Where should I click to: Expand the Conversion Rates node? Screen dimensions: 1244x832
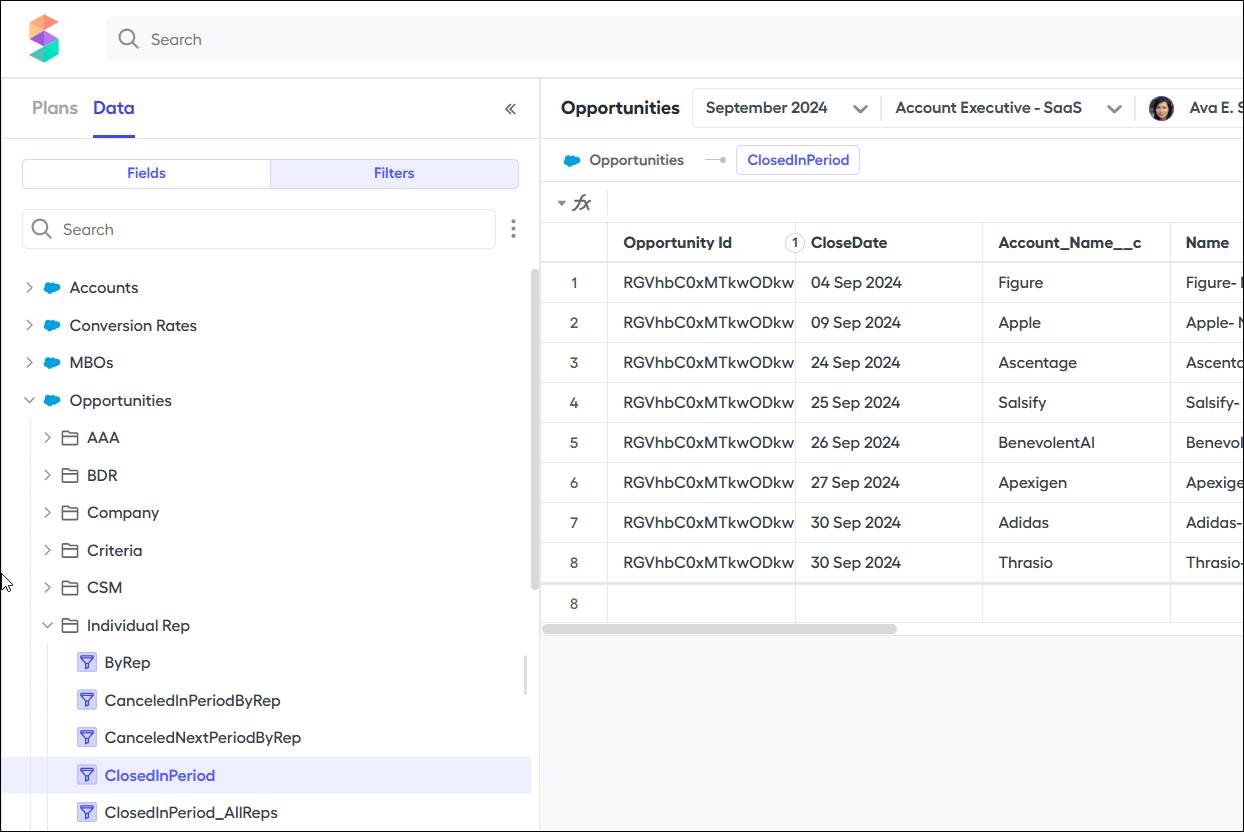tap(29, 326)
